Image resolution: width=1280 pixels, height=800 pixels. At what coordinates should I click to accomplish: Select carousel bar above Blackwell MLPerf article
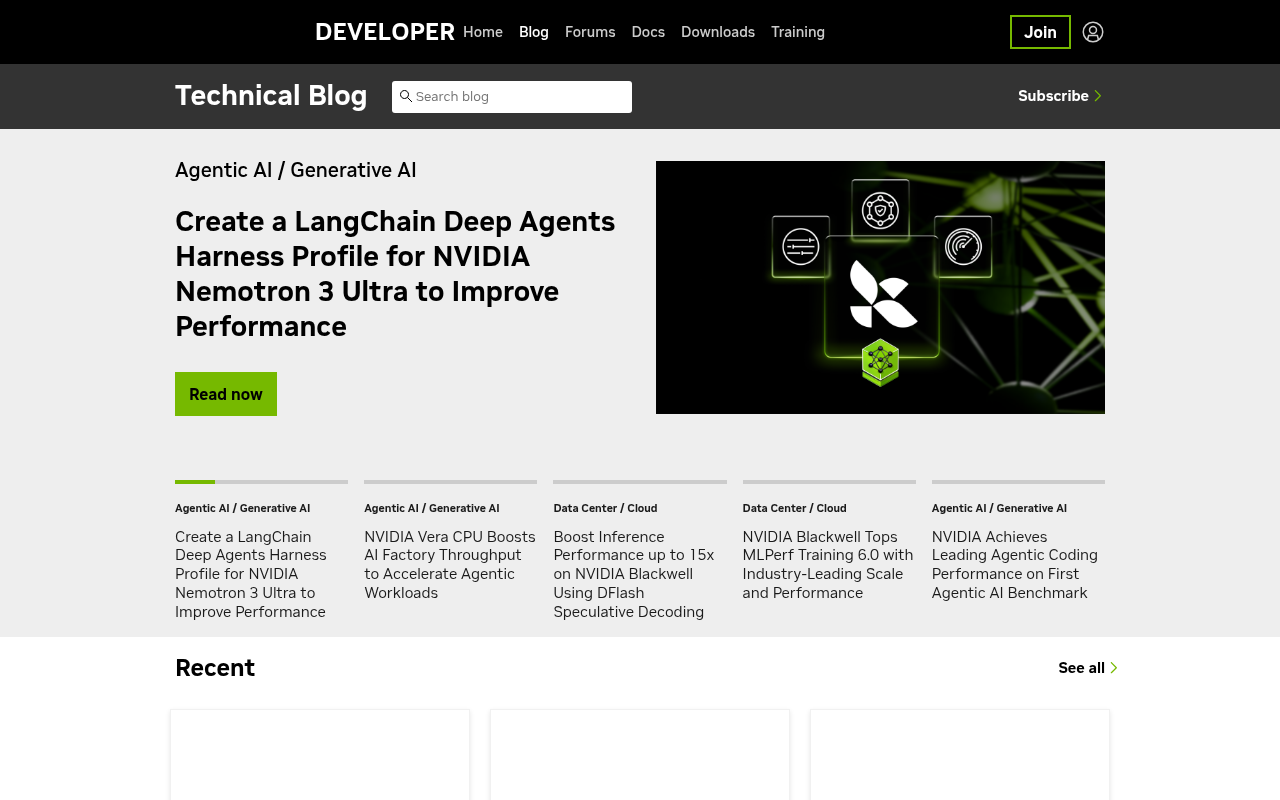click(x=829, y=482)
